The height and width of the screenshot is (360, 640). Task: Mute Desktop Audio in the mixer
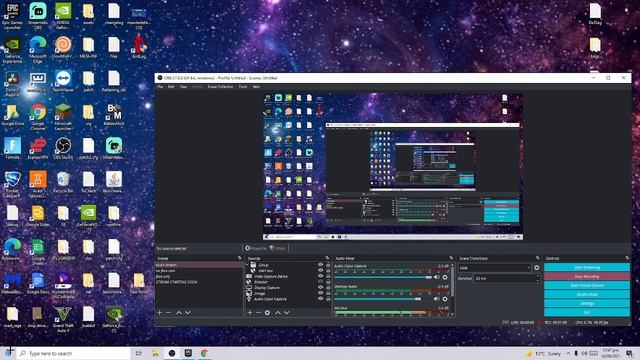[x=437, y=299]
